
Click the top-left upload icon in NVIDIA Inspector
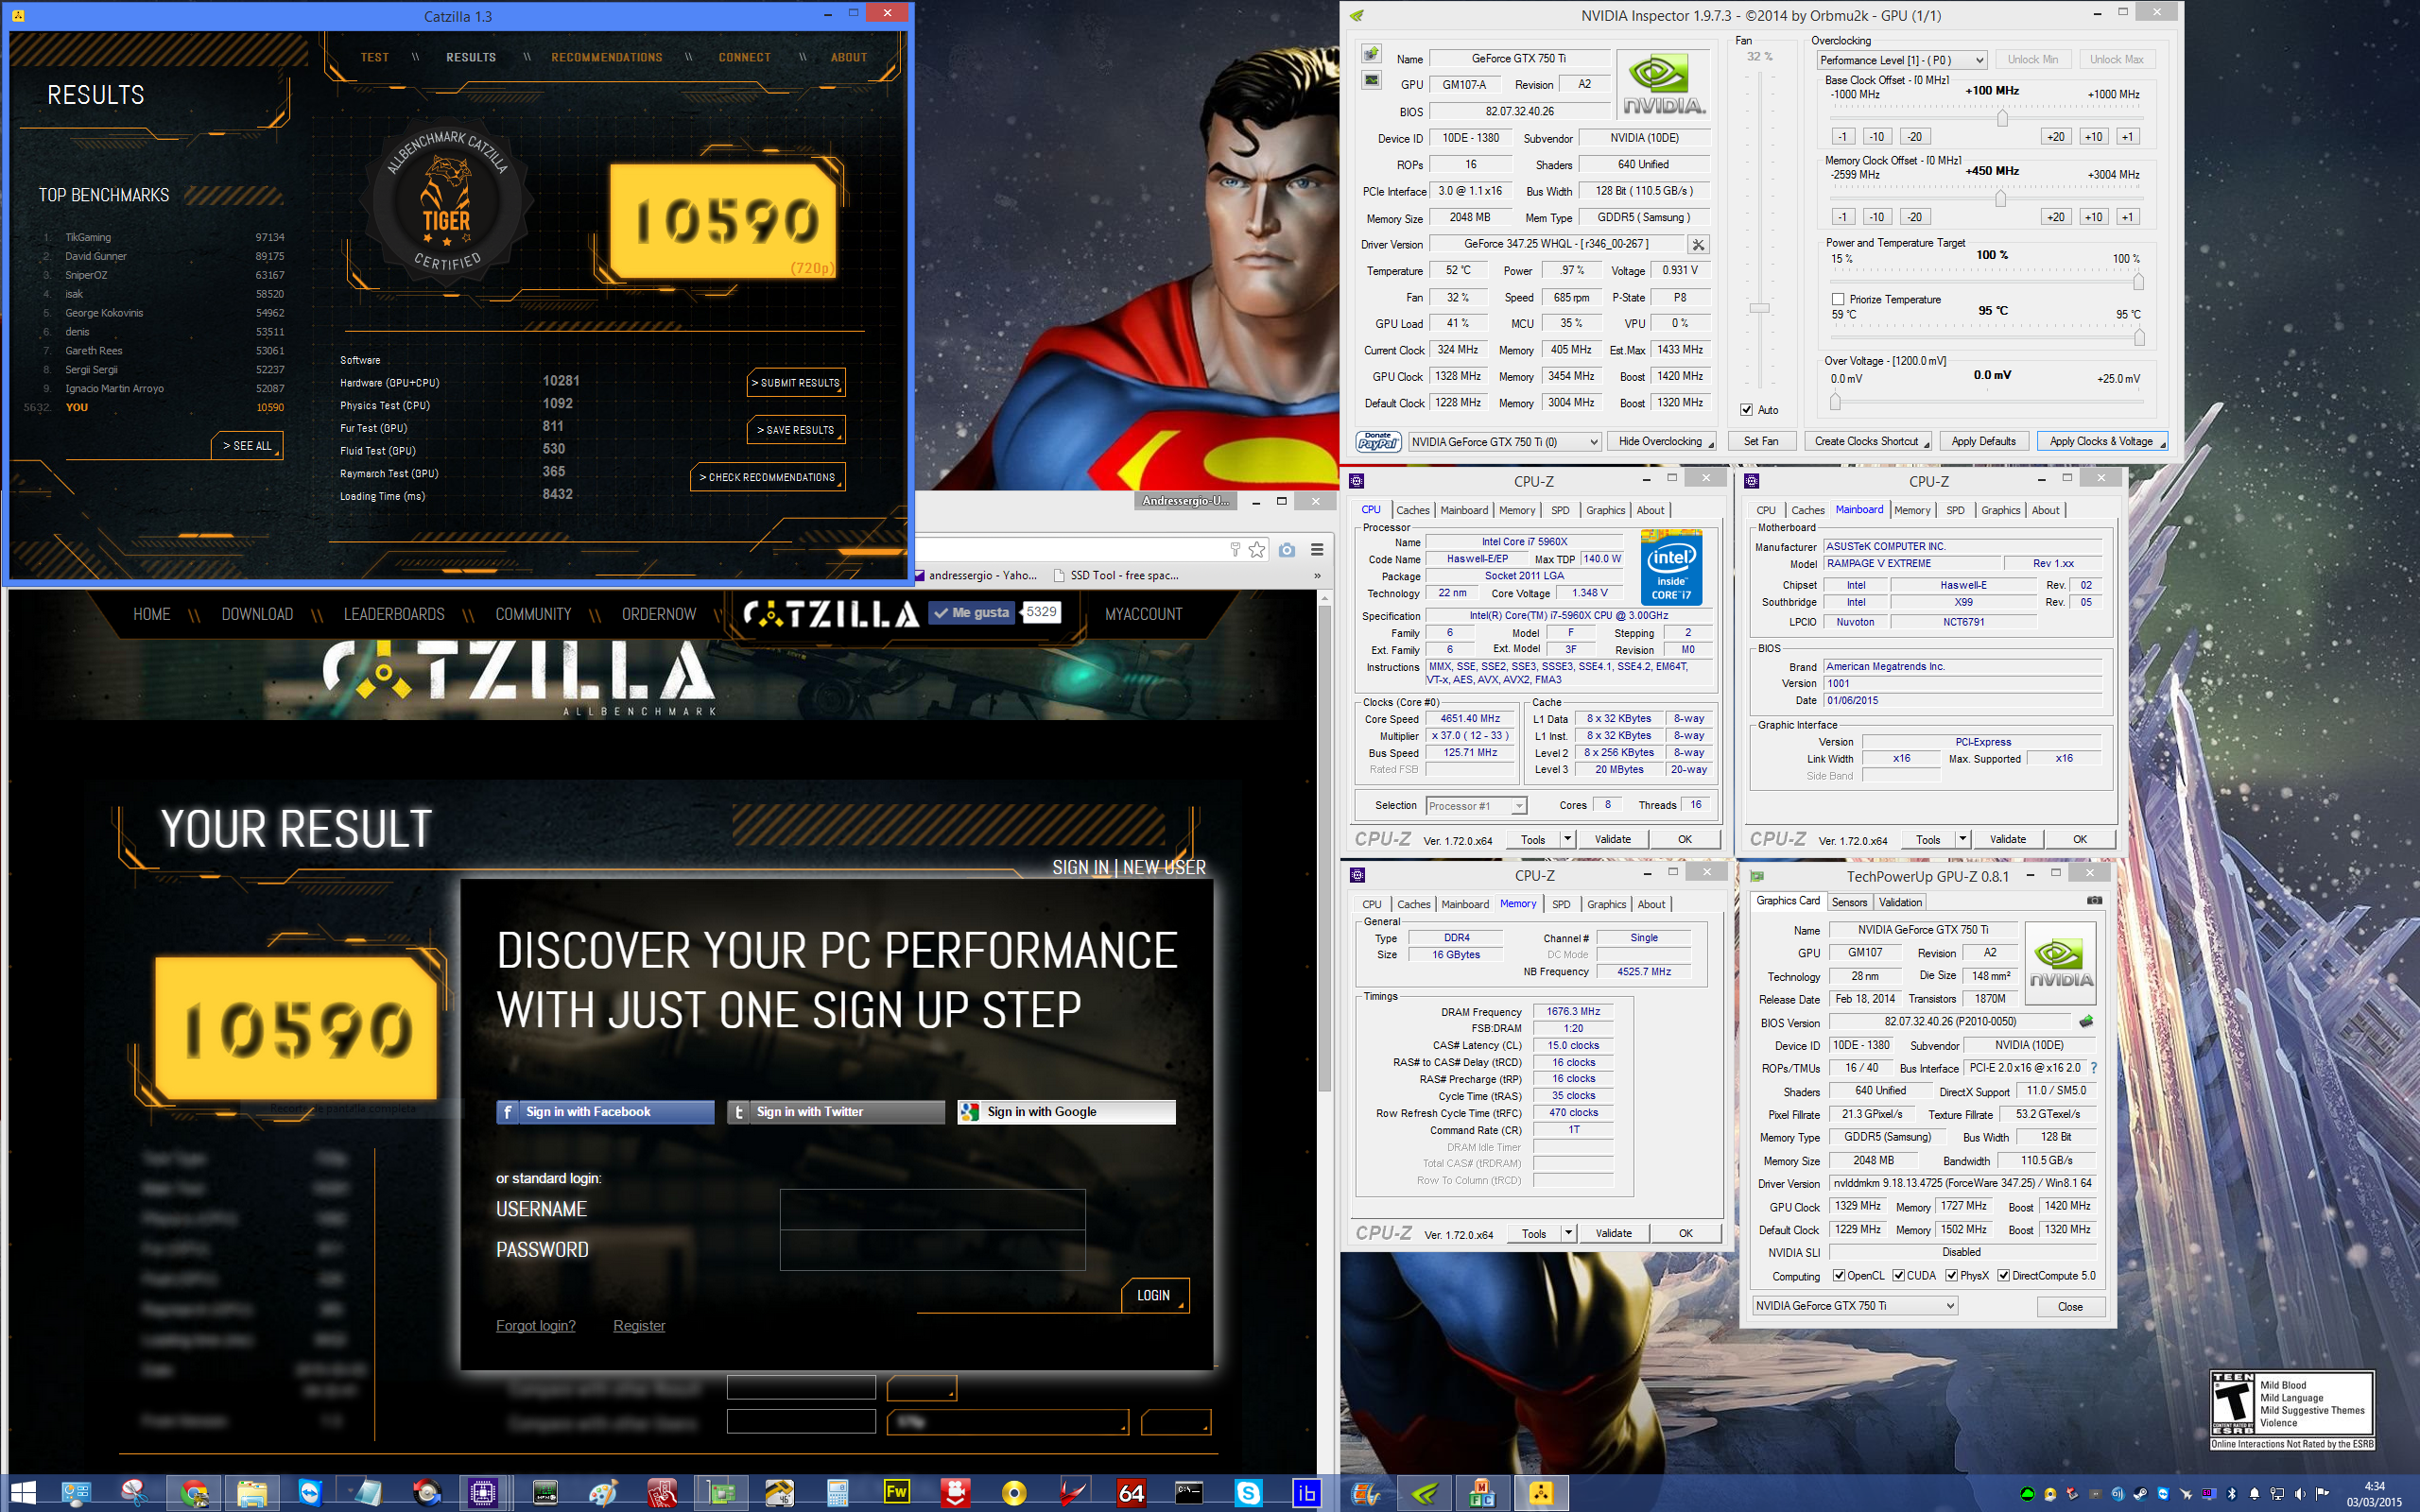tap(1371, 54)
